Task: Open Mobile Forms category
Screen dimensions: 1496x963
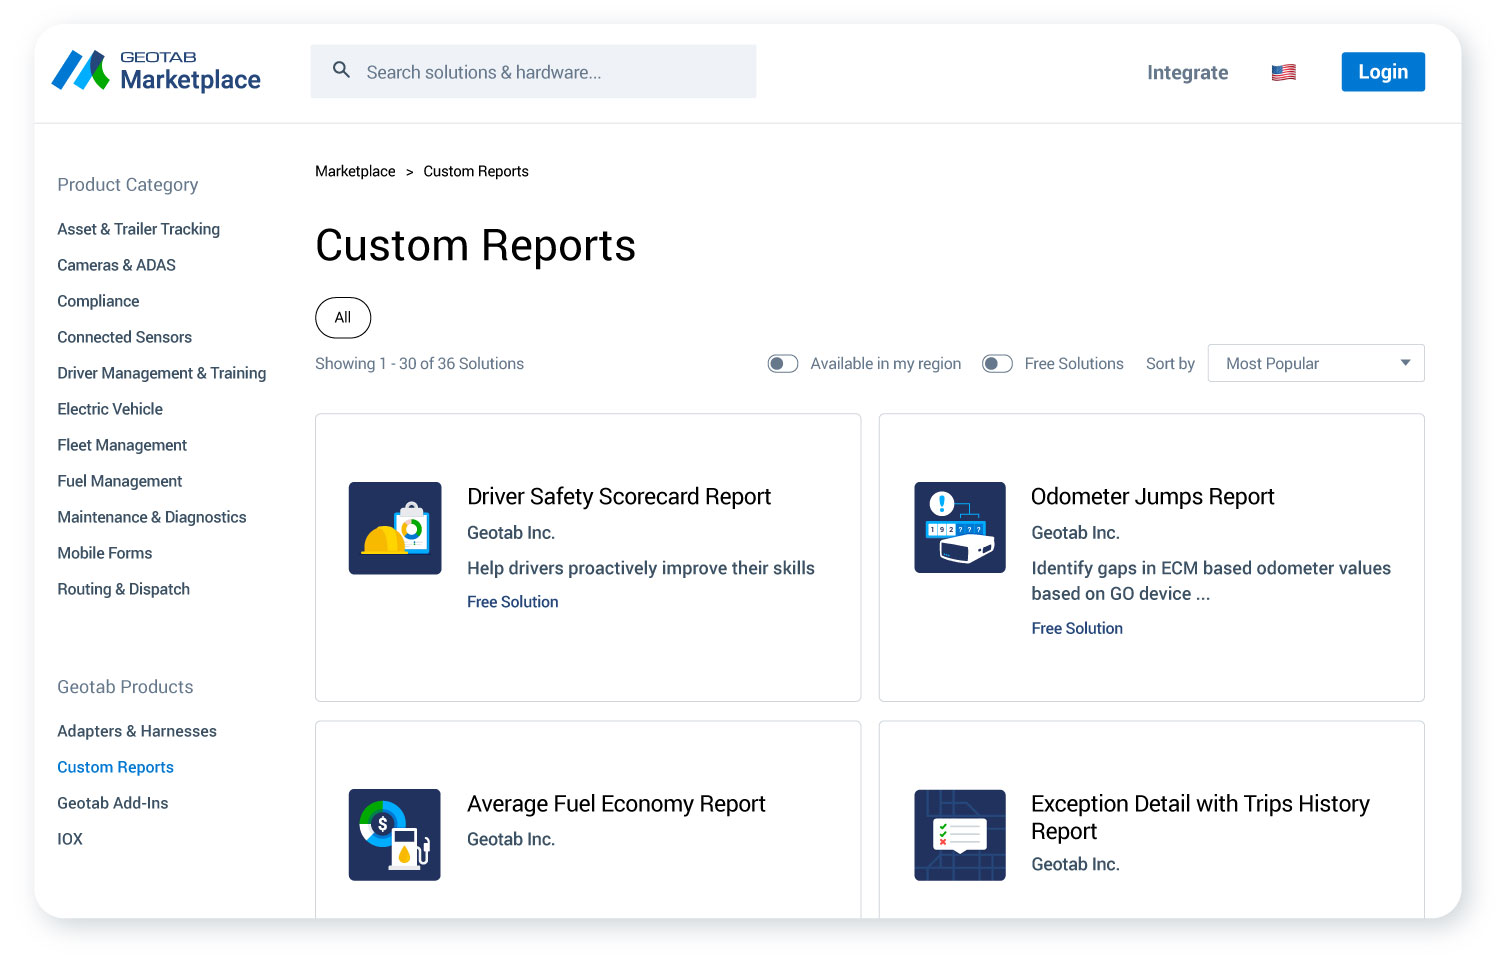Action: tap(105, 553)
